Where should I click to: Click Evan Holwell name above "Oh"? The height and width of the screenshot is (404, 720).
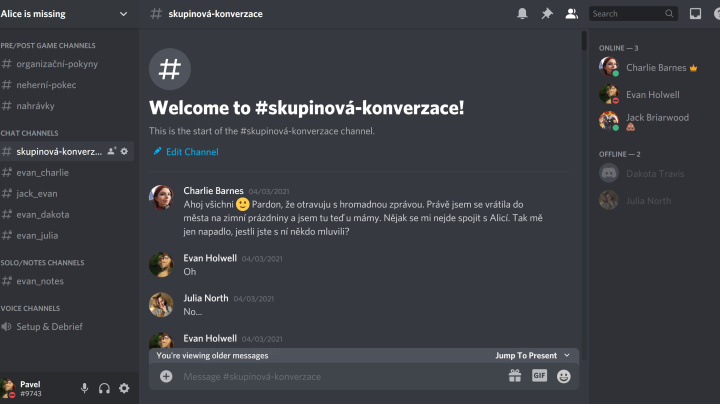pyautogui.click(x=210, y=258)
